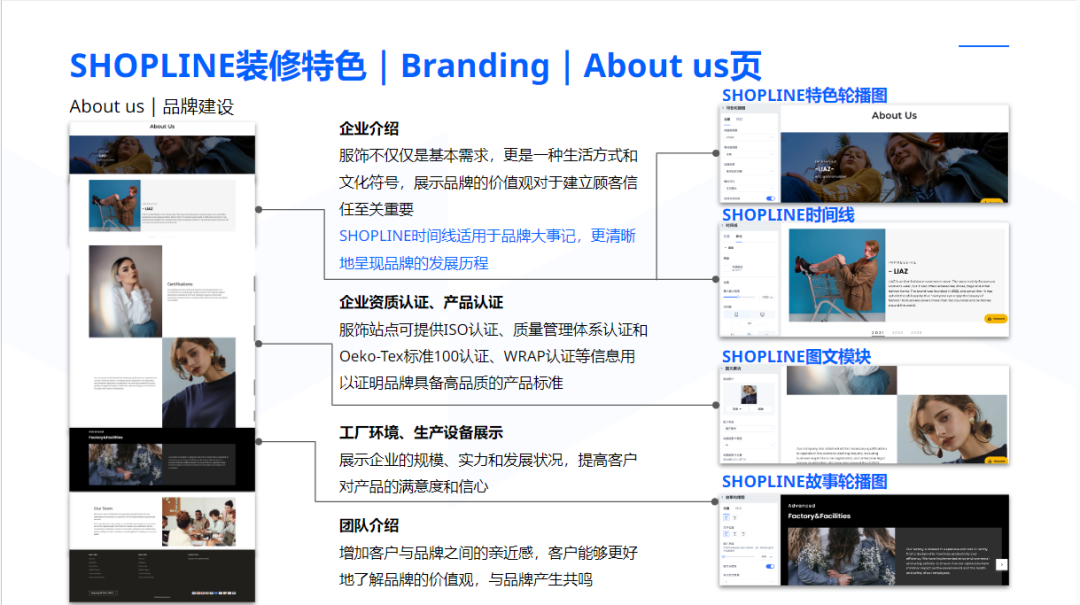Click the back arrow in the featured carousel panel header
Screen dimensions: 1080x605
coord(723,107)
